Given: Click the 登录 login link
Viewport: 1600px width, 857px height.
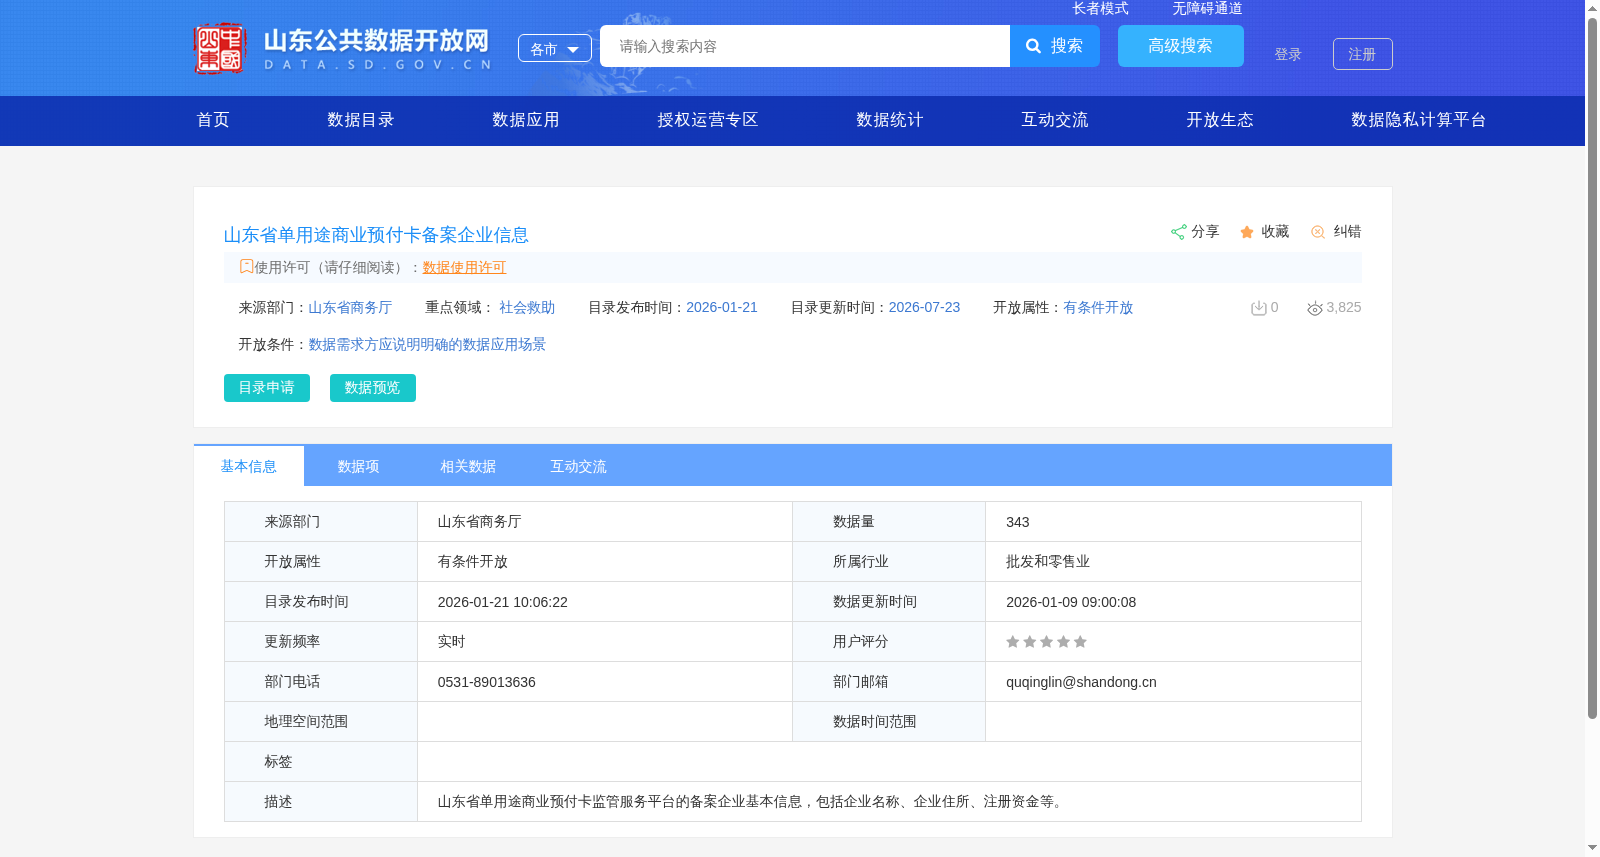Looking at the screenshot, I should tap(1288, 54).
